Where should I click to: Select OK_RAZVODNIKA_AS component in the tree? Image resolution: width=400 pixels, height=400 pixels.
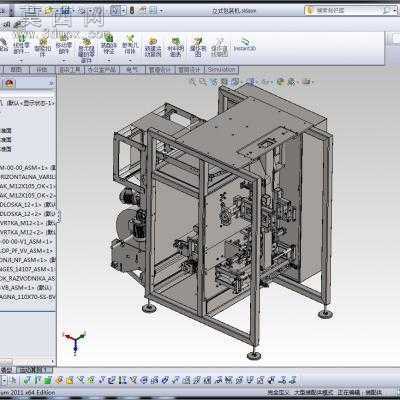[28, 278]
